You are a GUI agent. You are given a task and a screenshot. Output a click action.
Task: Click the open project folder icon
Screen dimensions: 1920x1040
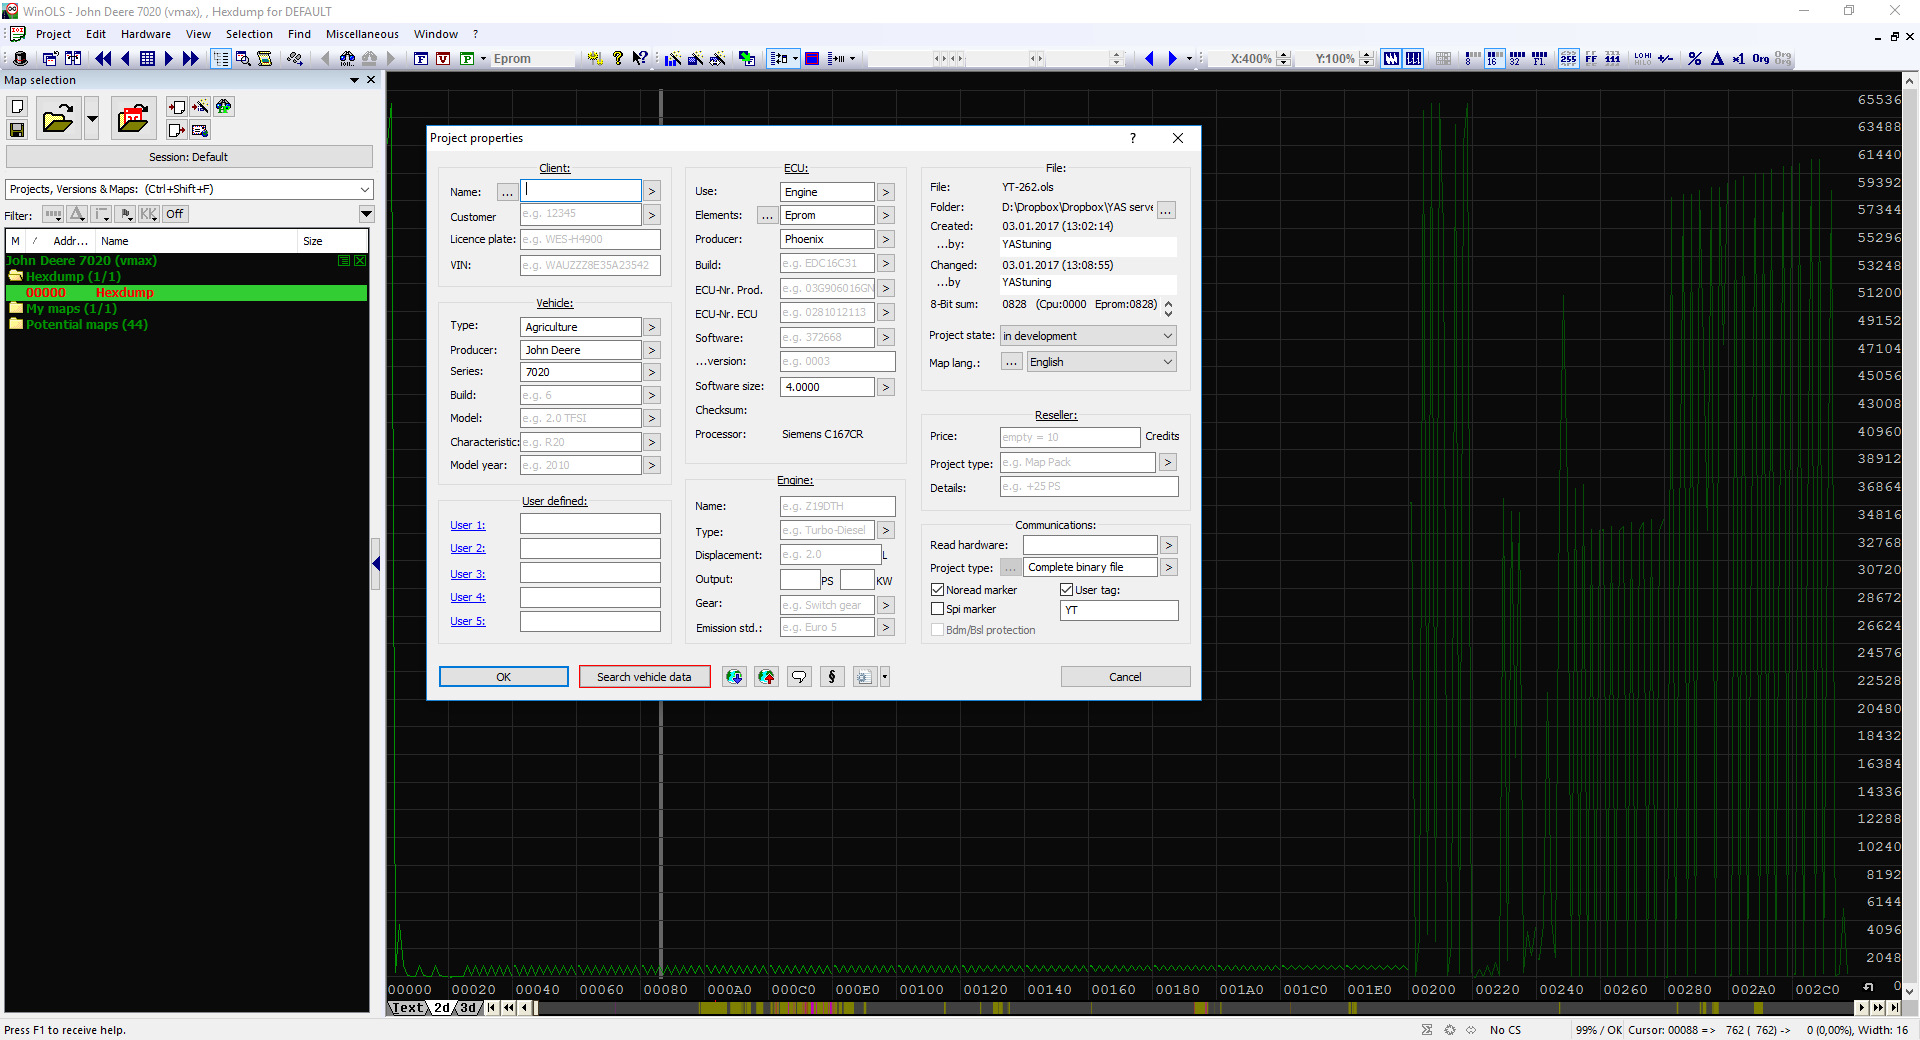point(58,119)
